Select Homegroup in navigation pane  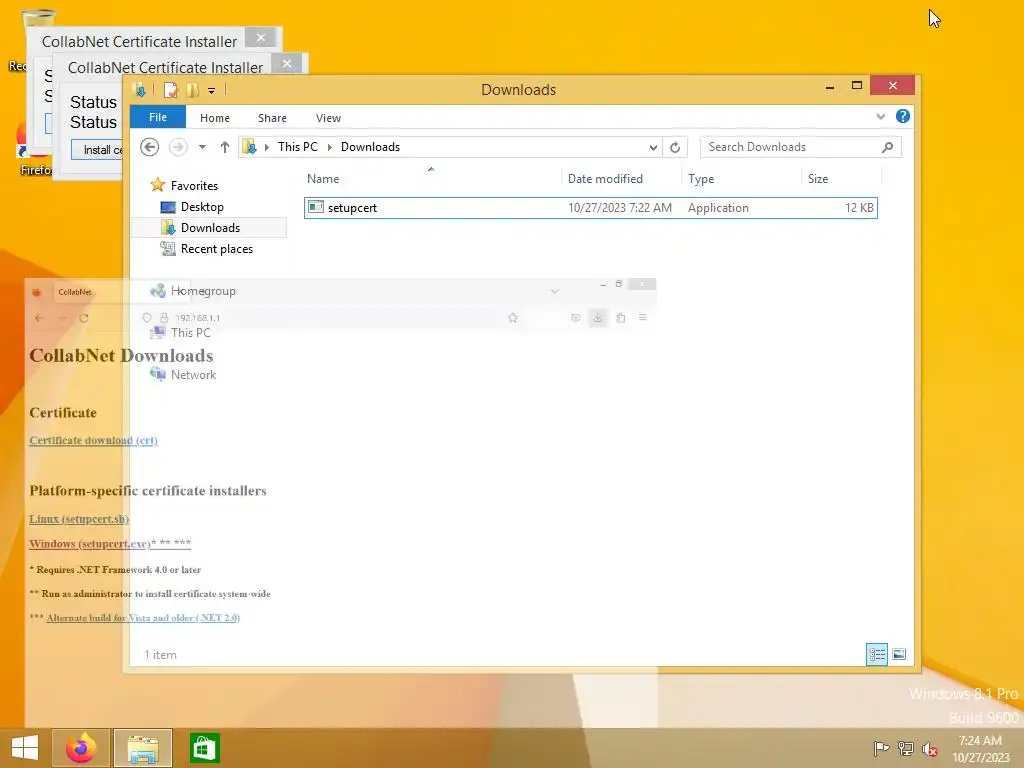coord(203,291)
